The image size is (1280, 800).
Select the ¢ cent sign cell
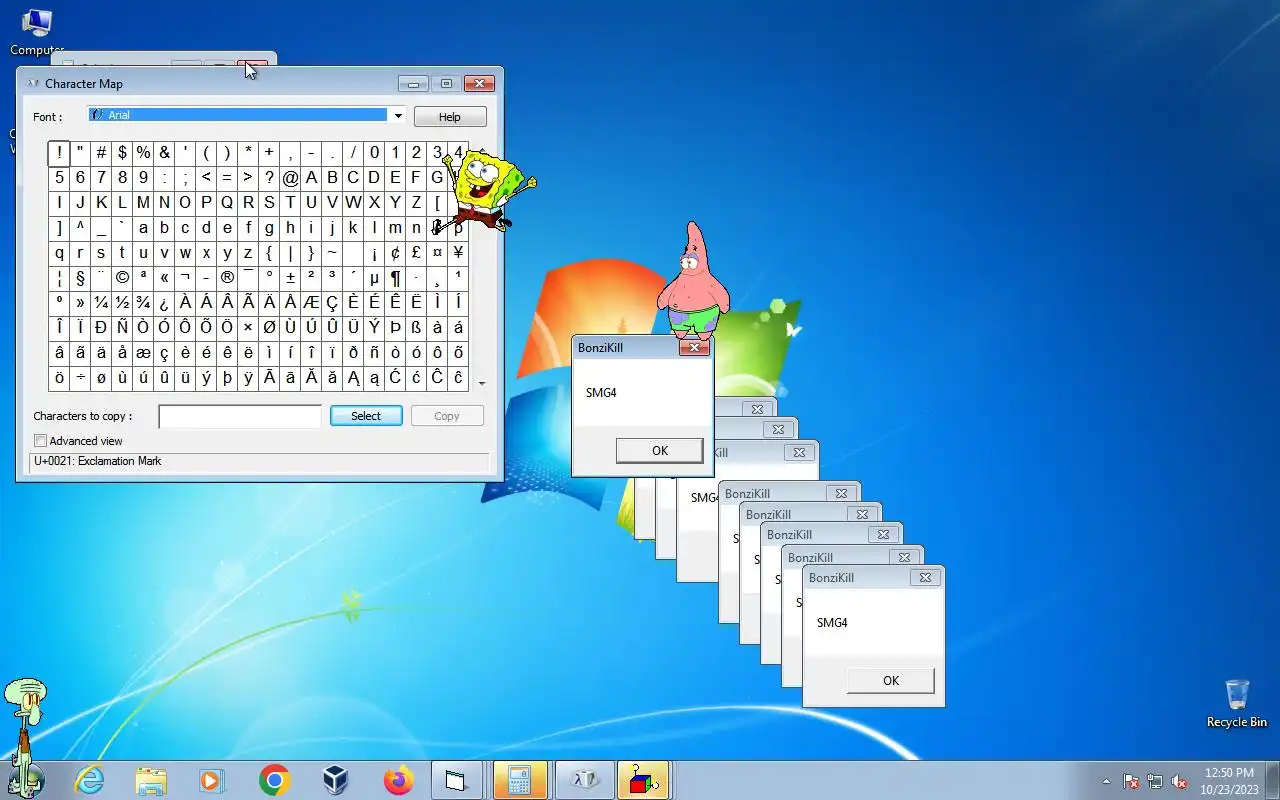click(x=395, y=253)
